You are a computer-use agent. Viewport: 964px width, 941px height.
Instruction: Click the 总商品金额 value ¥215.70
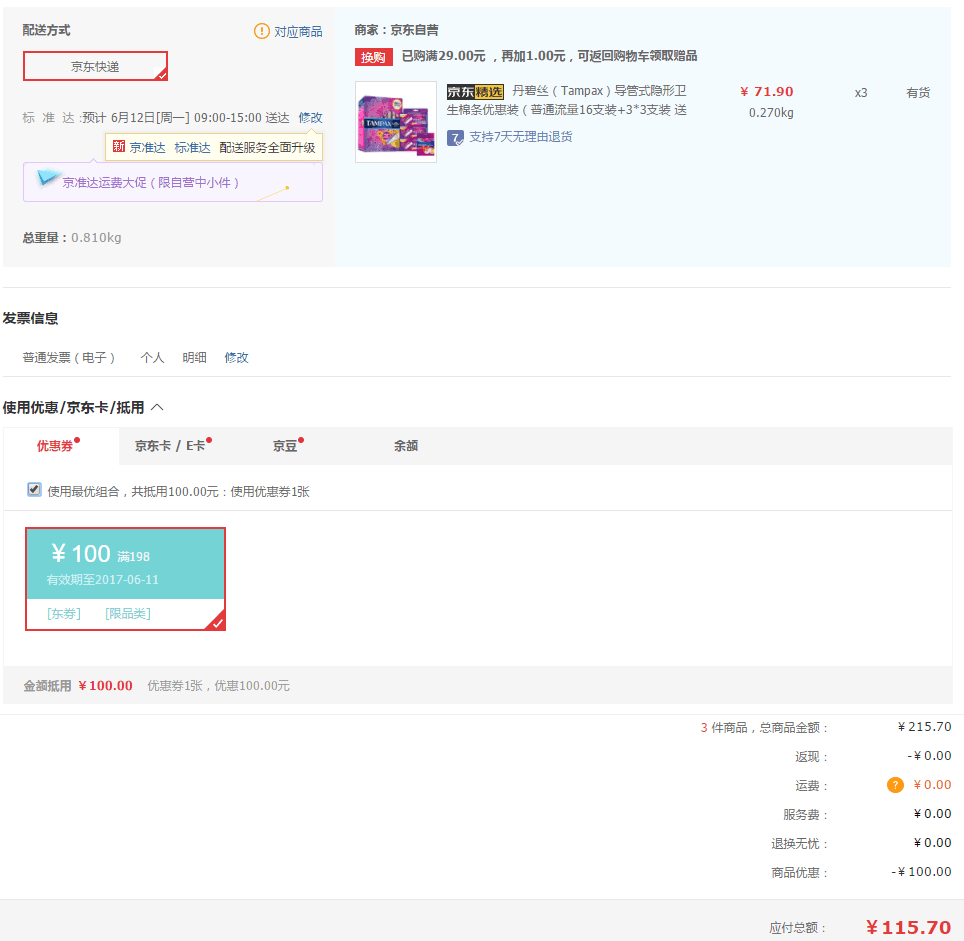924,726
